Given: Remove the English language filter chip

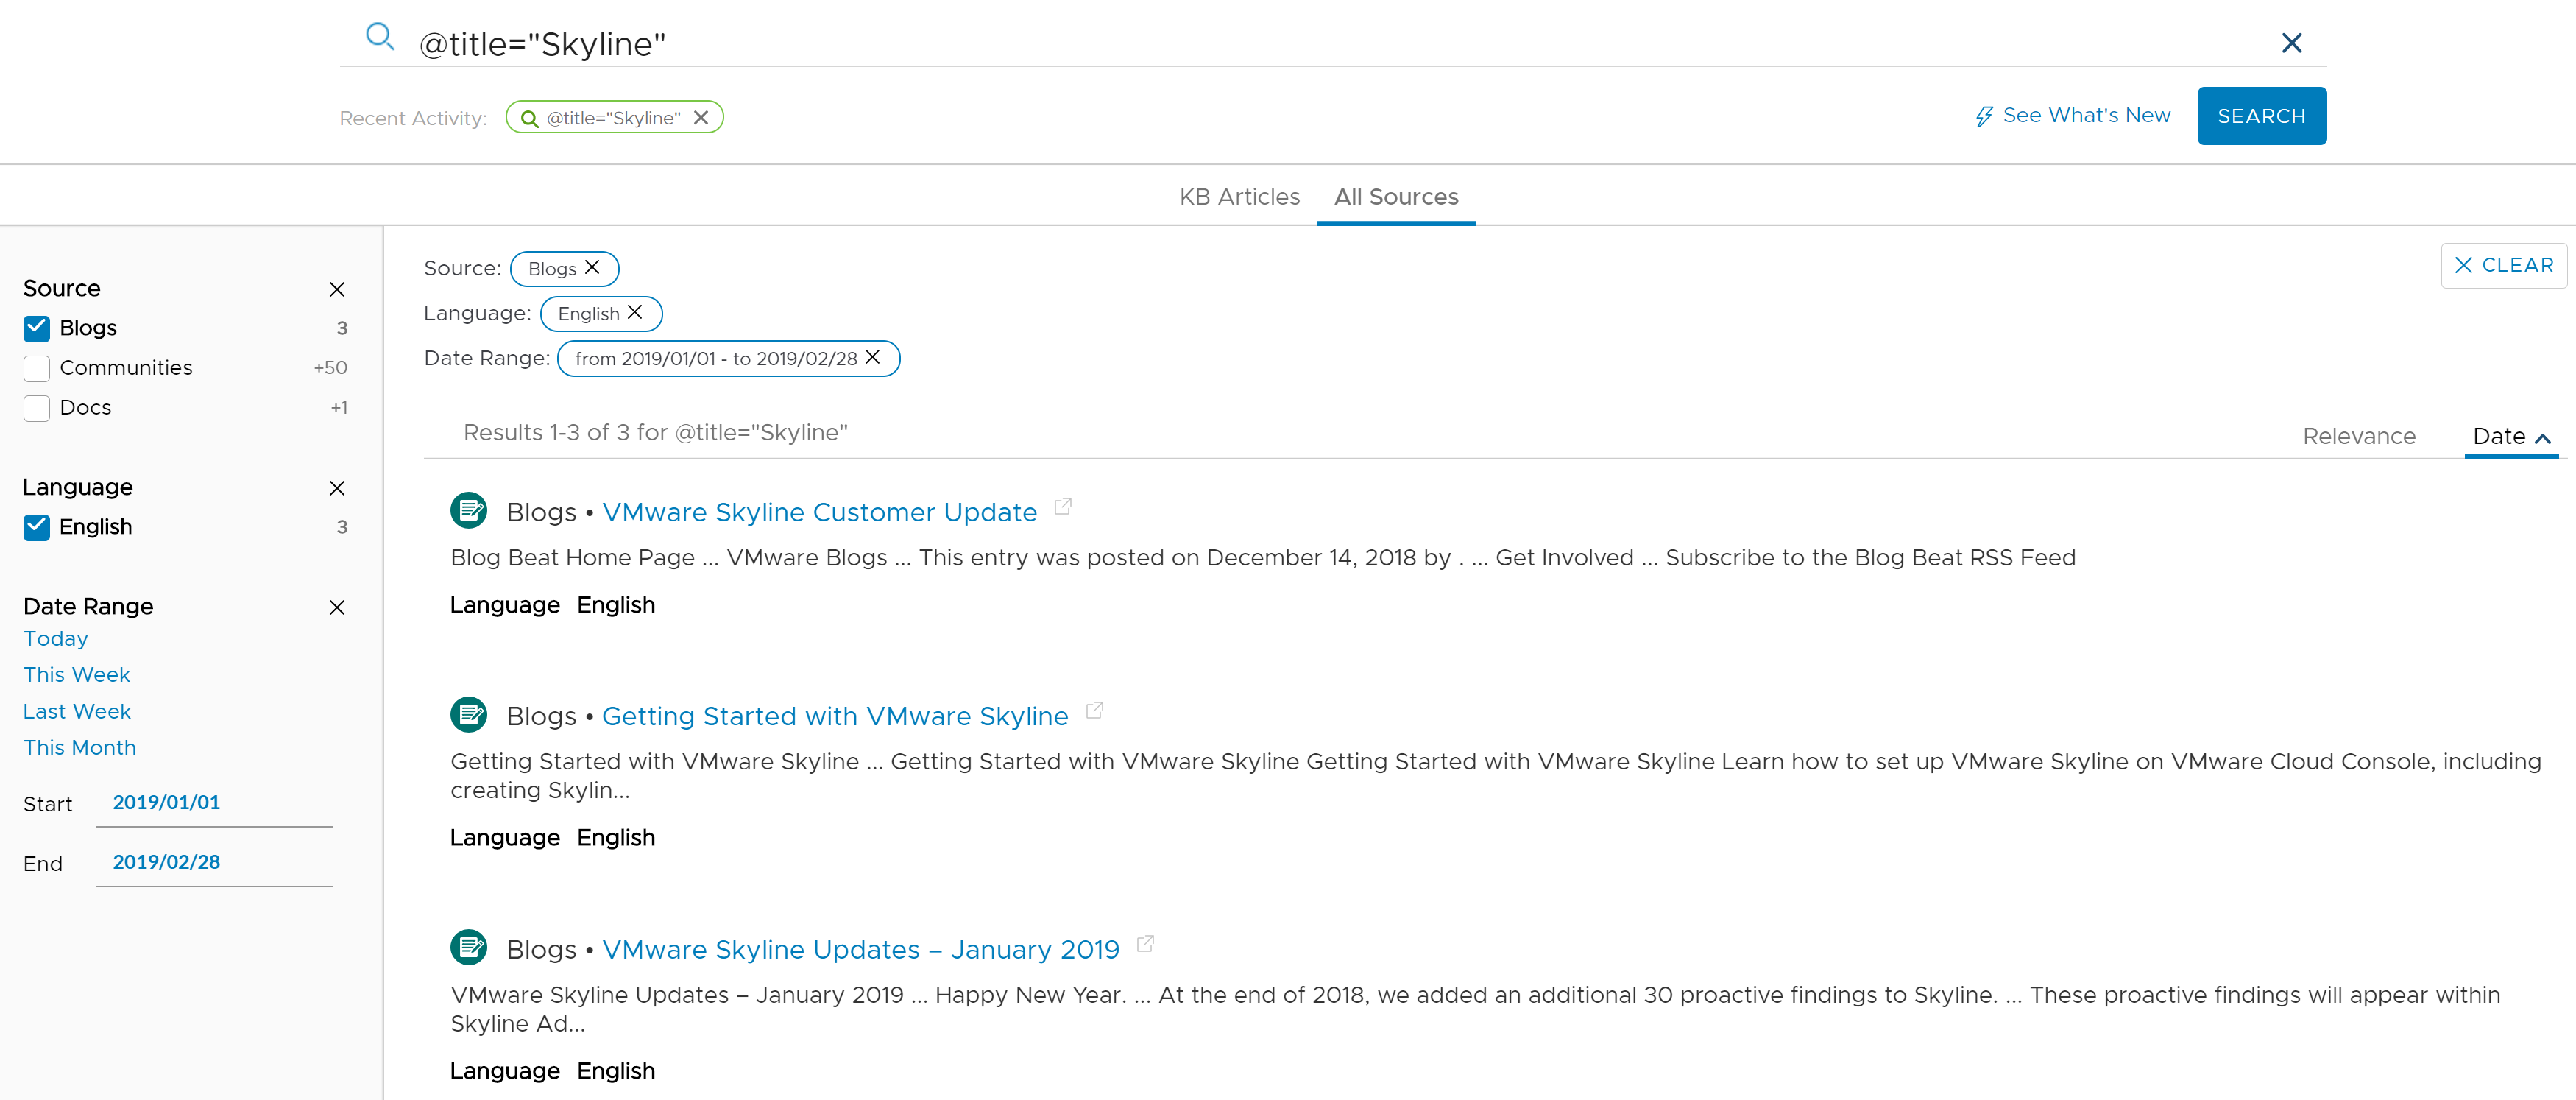Looking at the screenshot, I should [x=635, y=312].
